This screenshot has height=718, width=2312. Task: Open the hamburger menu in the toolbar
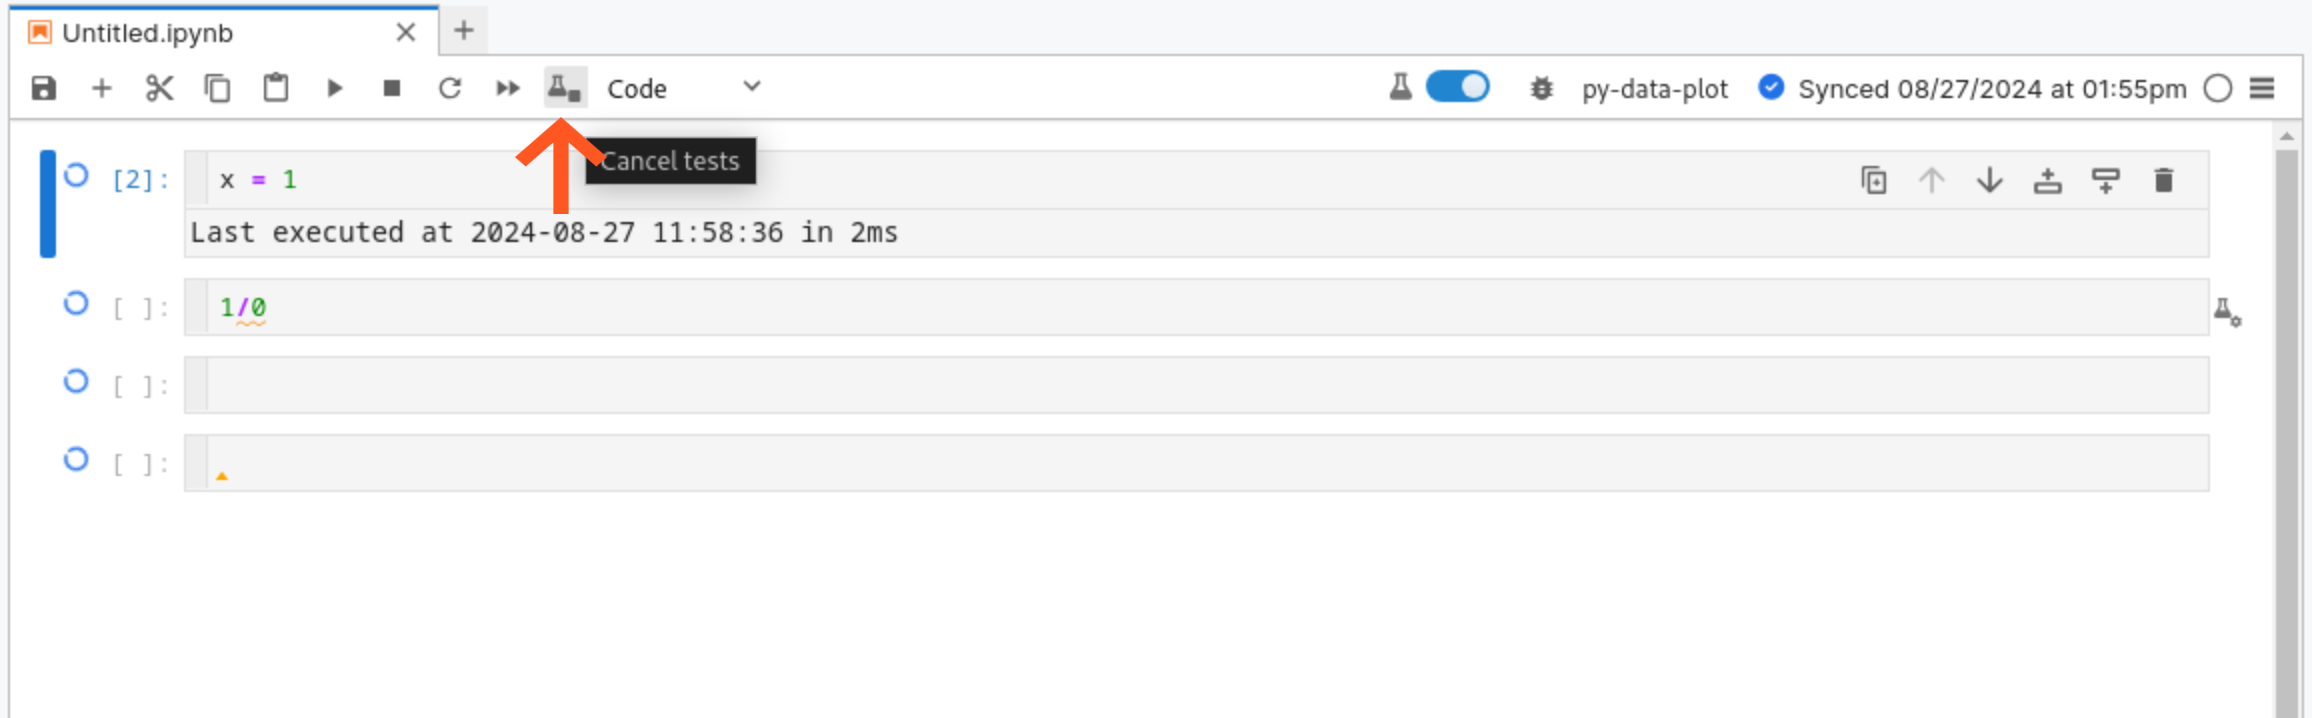click(x=2262, y=89)
